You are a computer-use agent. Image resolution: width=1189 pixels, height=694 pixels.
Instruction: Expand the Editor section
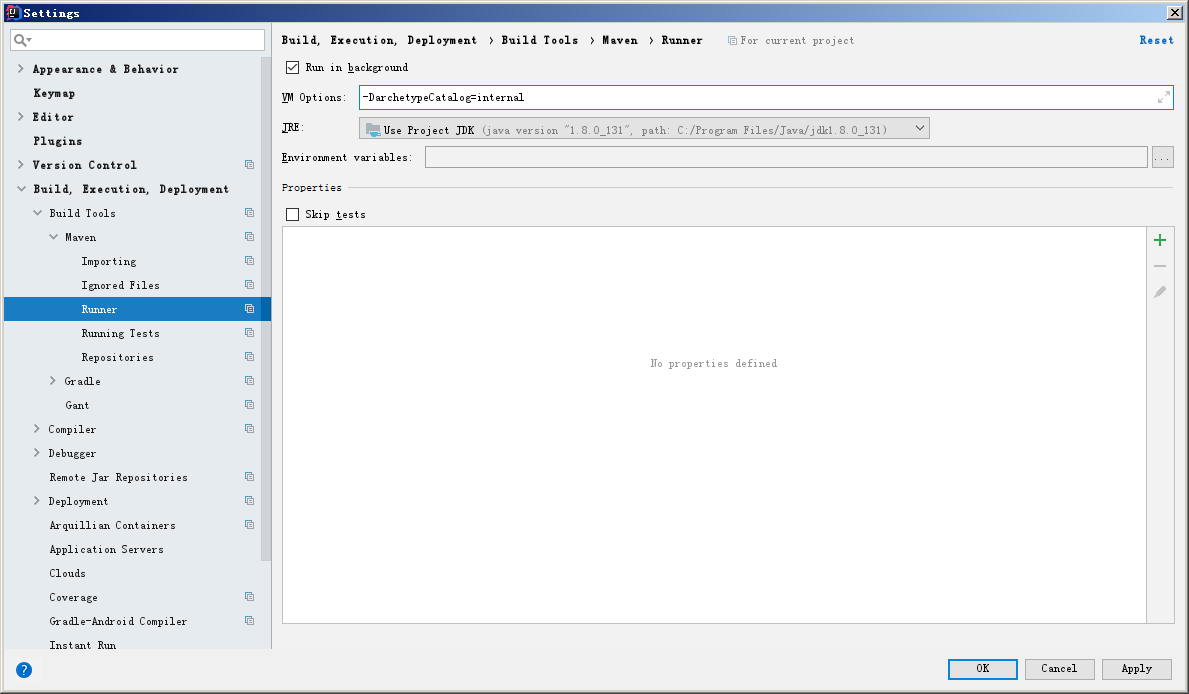click(x=20, y=117)
